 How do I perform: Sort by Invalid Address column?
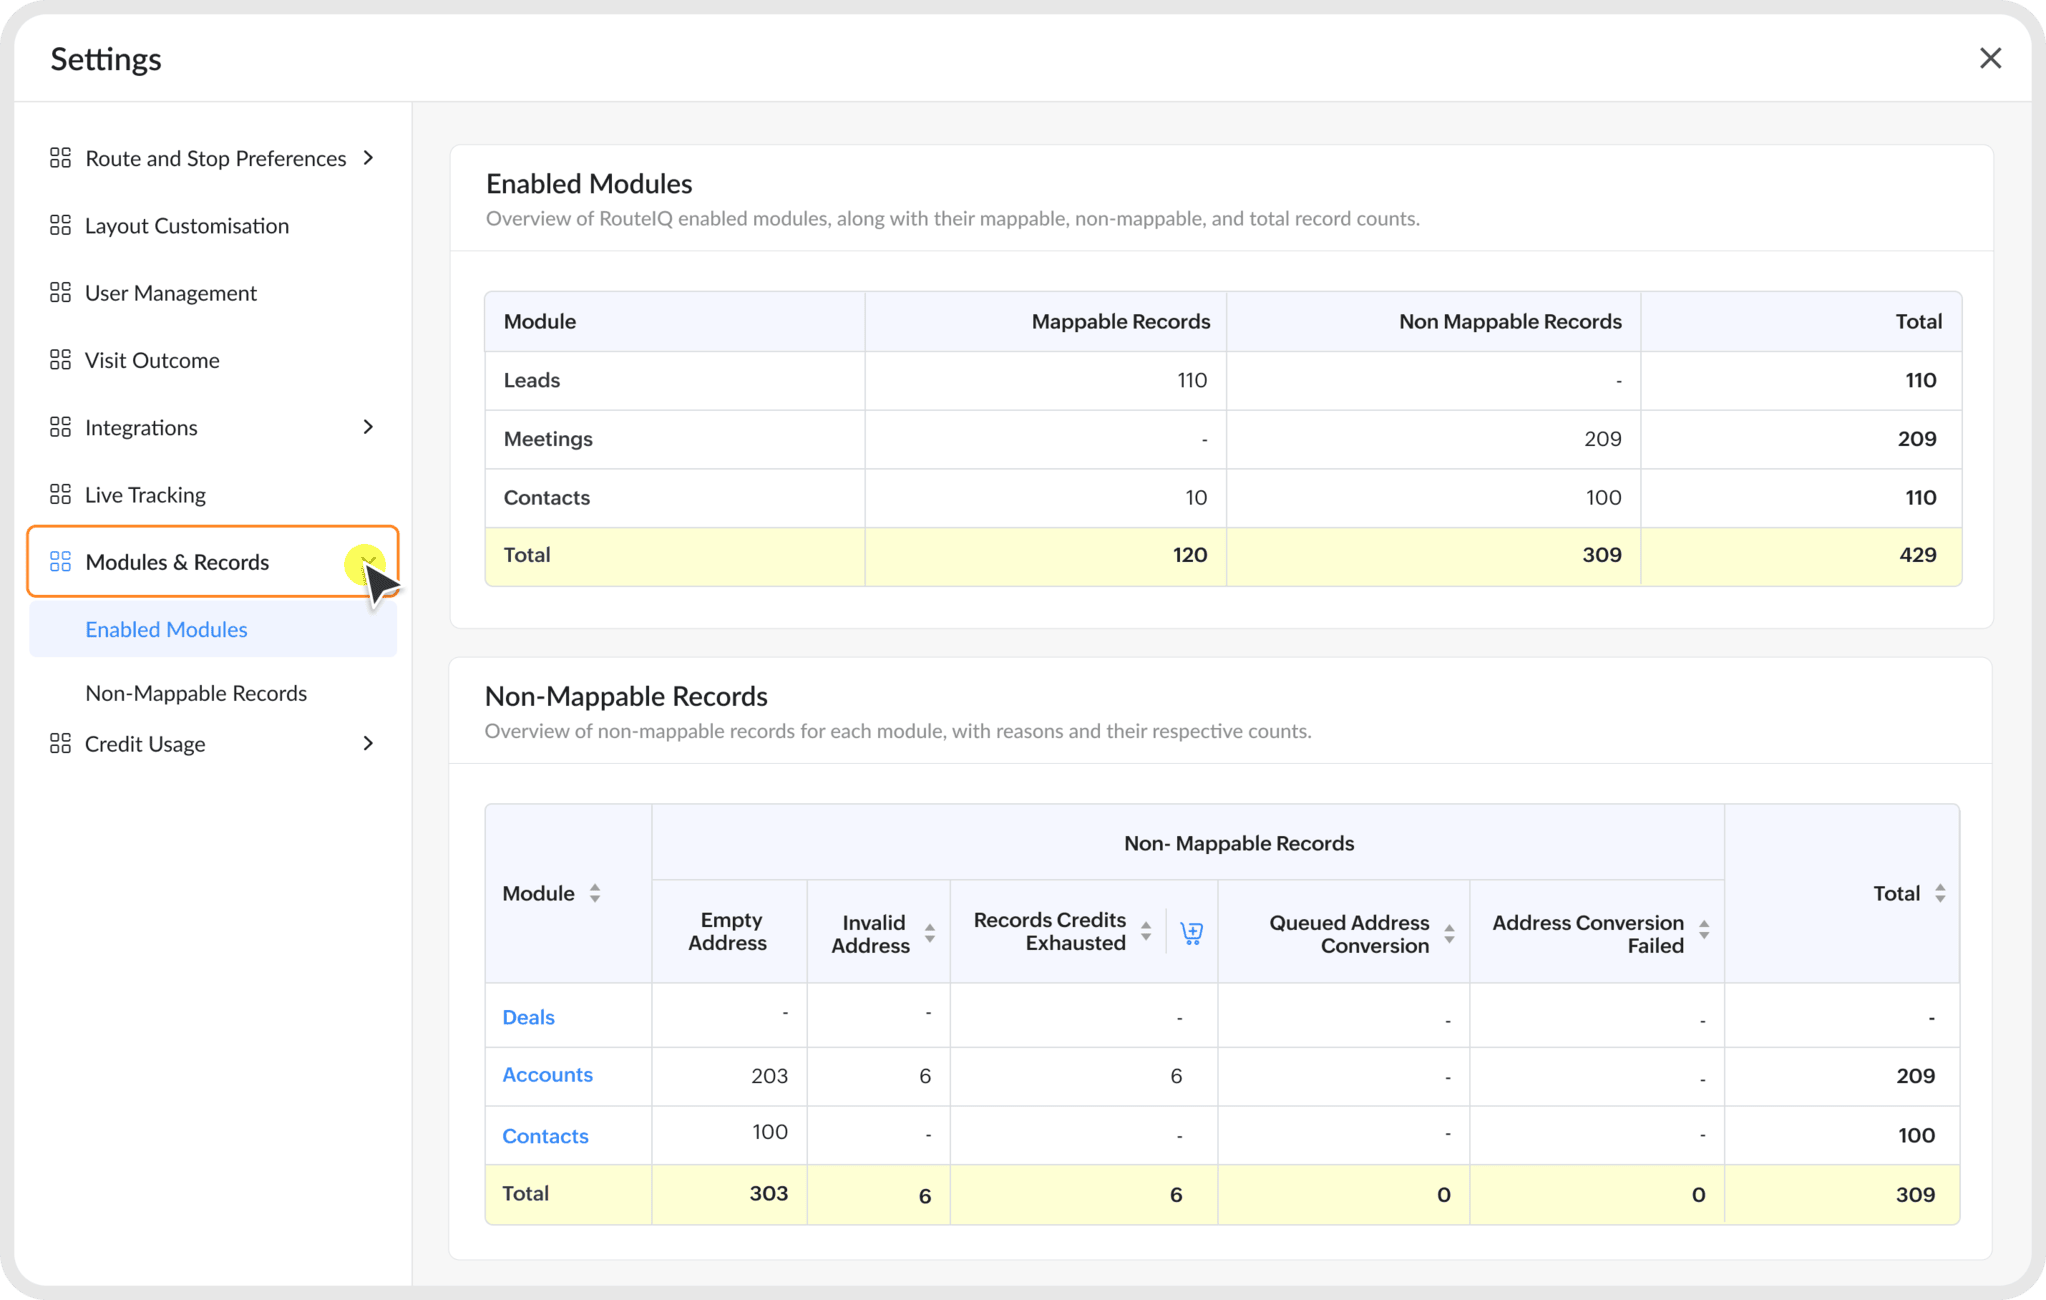point(930,934)
